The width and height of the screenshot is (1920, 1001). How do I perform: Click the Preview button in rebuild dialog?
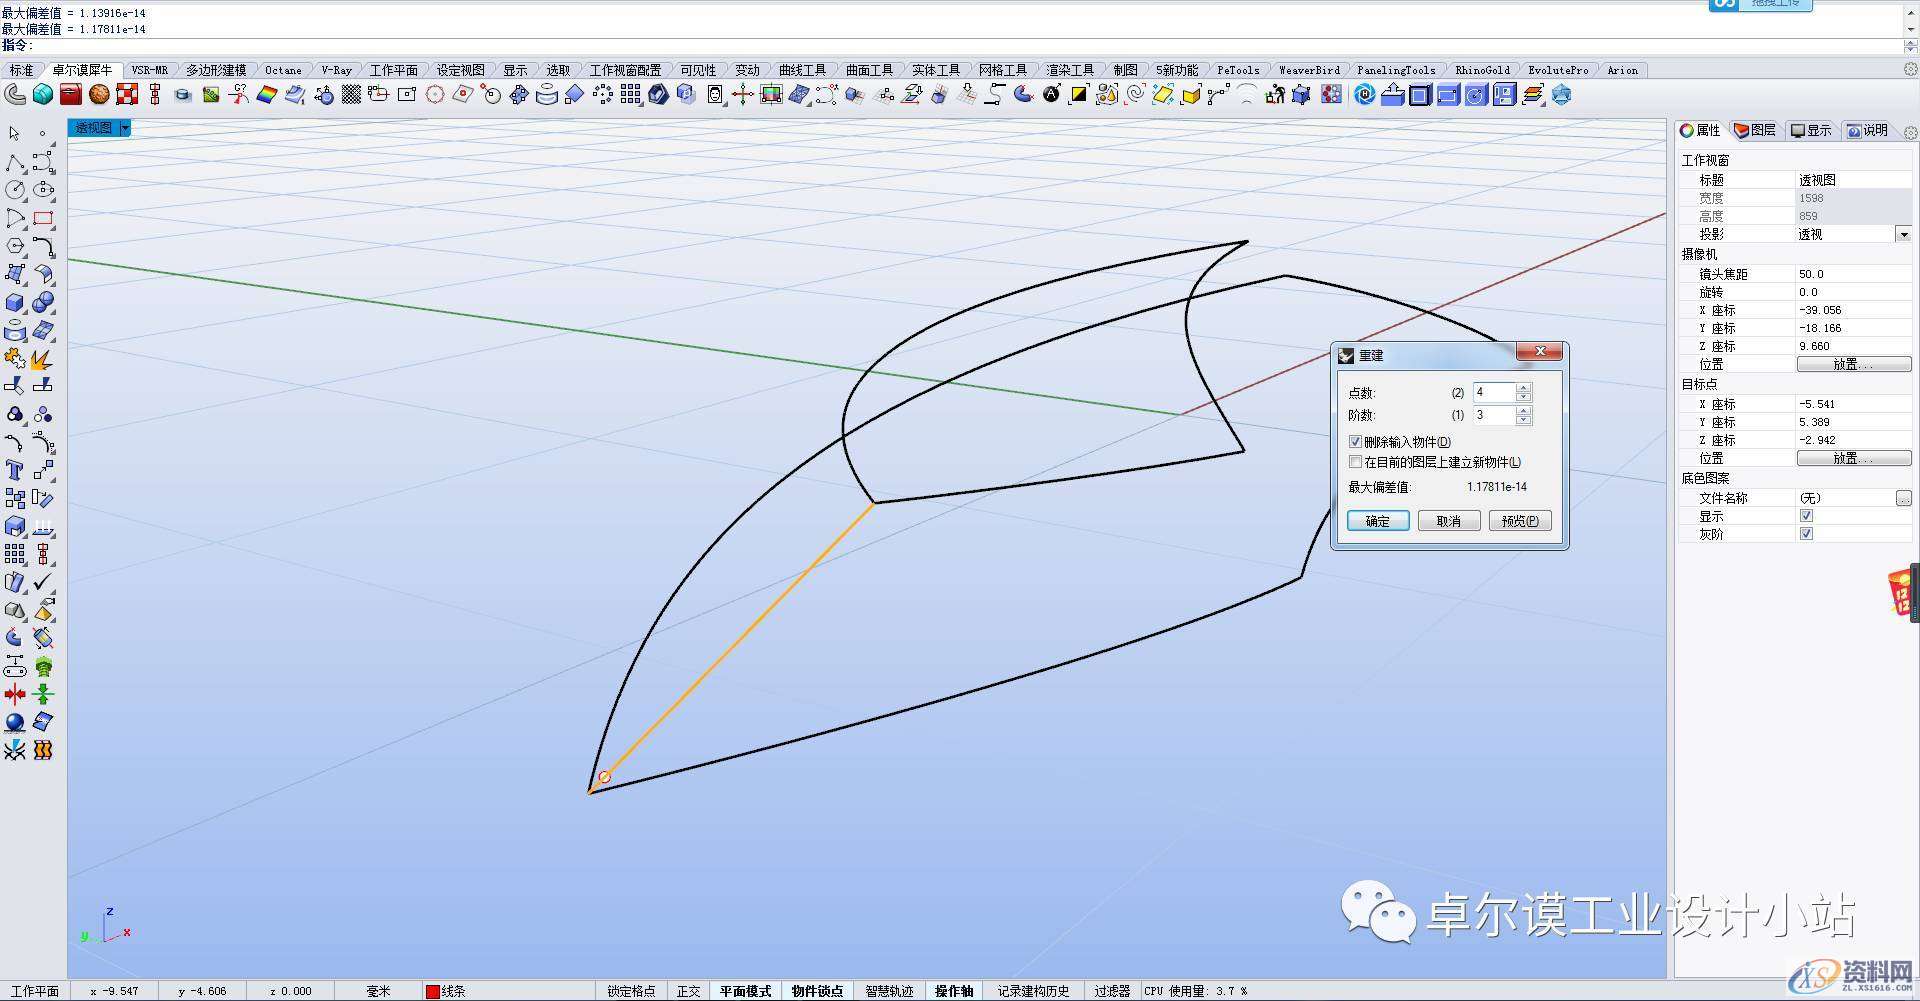tap(1519, 521)
